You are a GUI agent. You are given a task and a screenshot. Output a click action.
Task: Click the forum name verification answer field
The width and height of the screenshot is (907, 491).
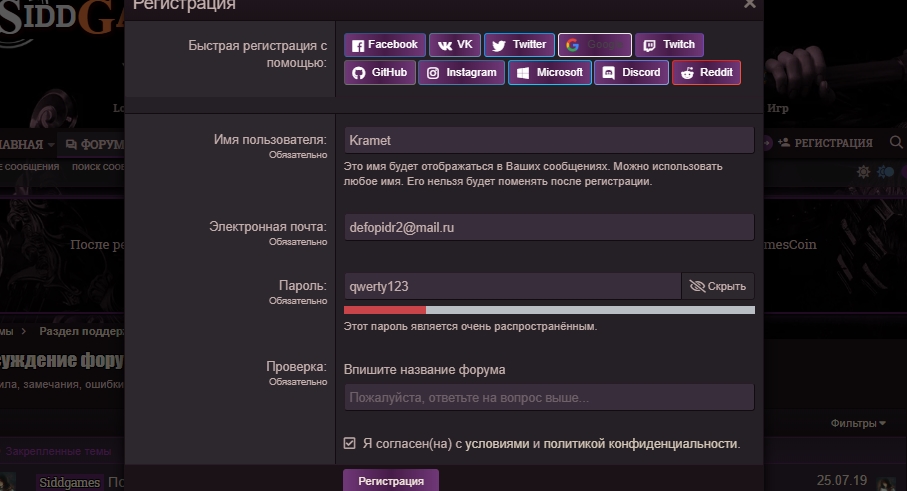[549, 397]
